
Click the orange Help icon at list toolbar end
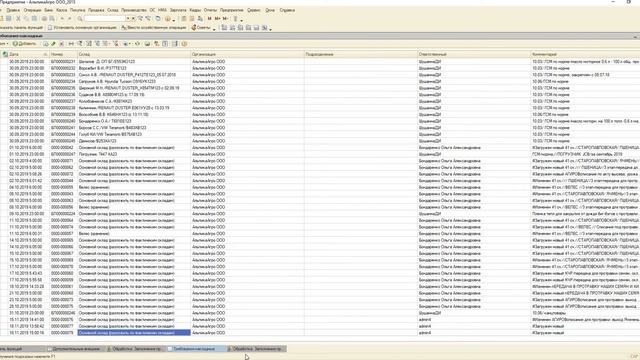point(184,44)
